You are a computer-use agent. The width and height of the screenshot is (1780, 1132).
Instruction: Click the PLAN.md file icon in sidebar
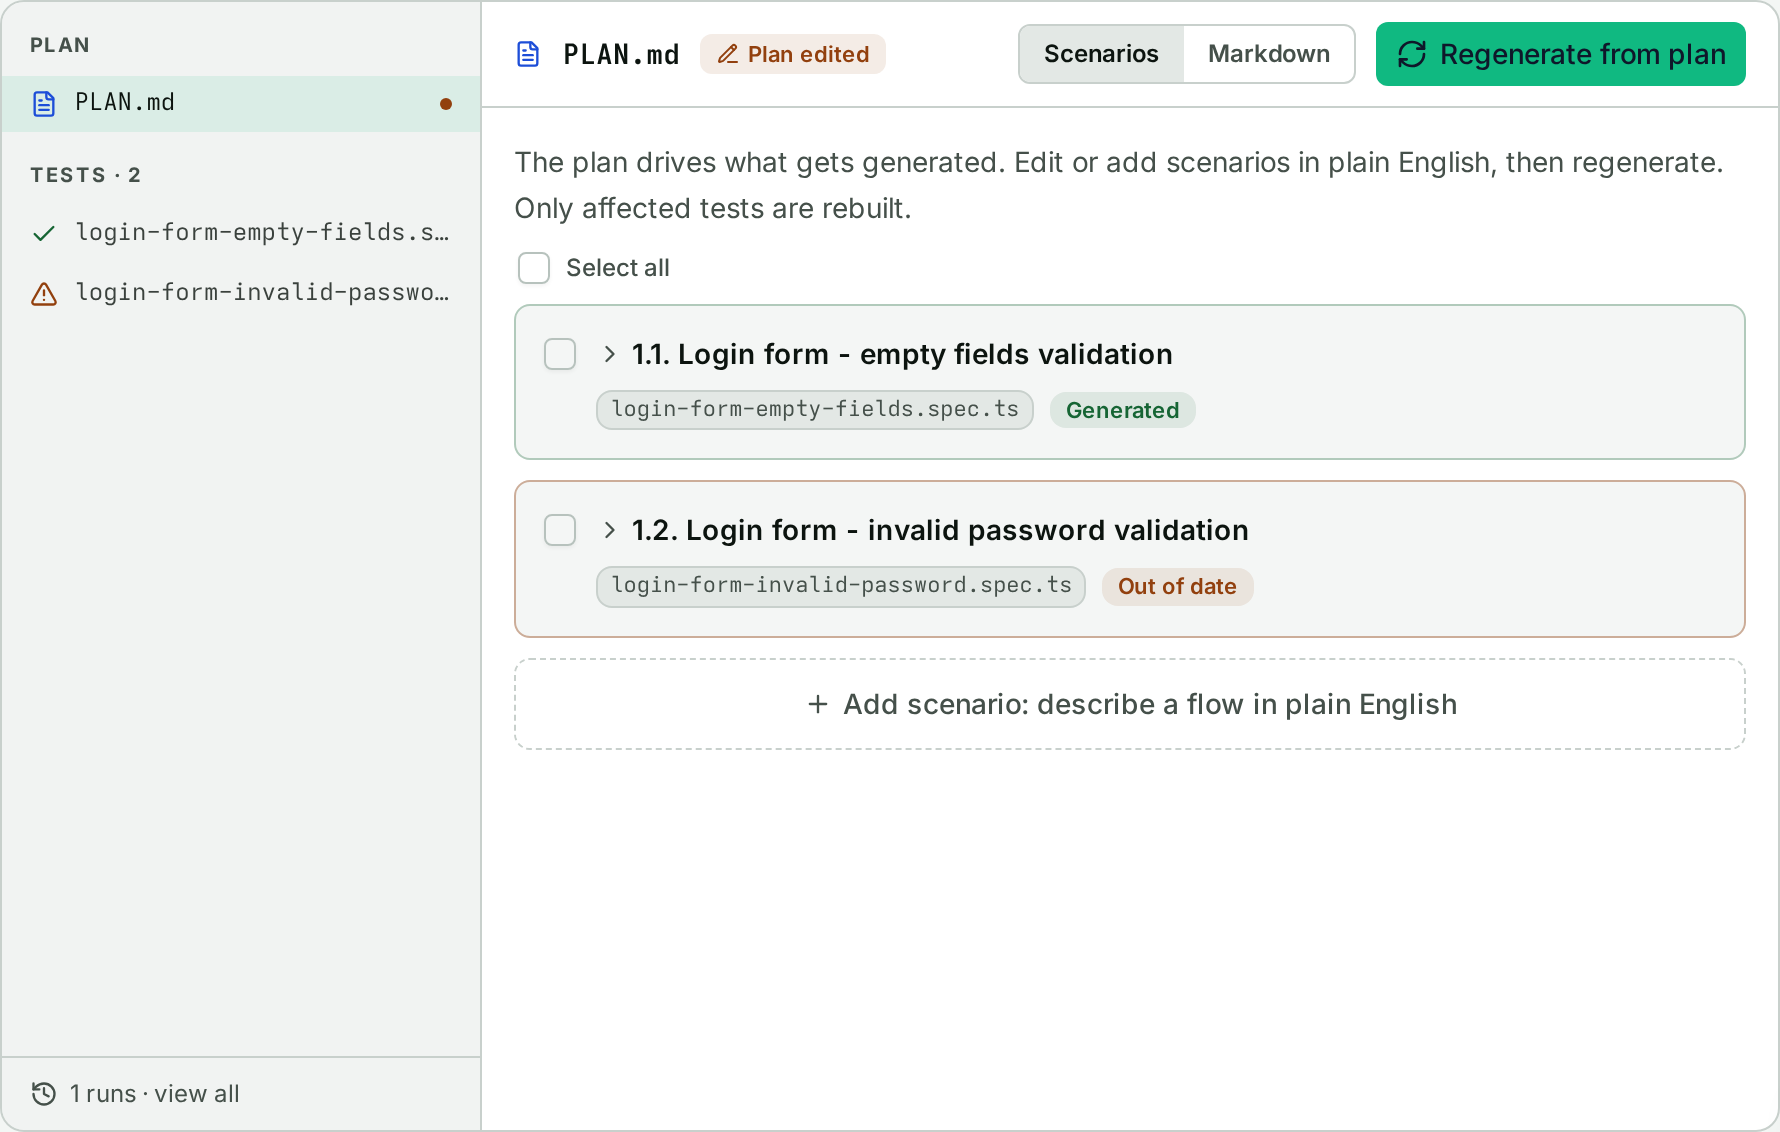(x=44, y=103)
